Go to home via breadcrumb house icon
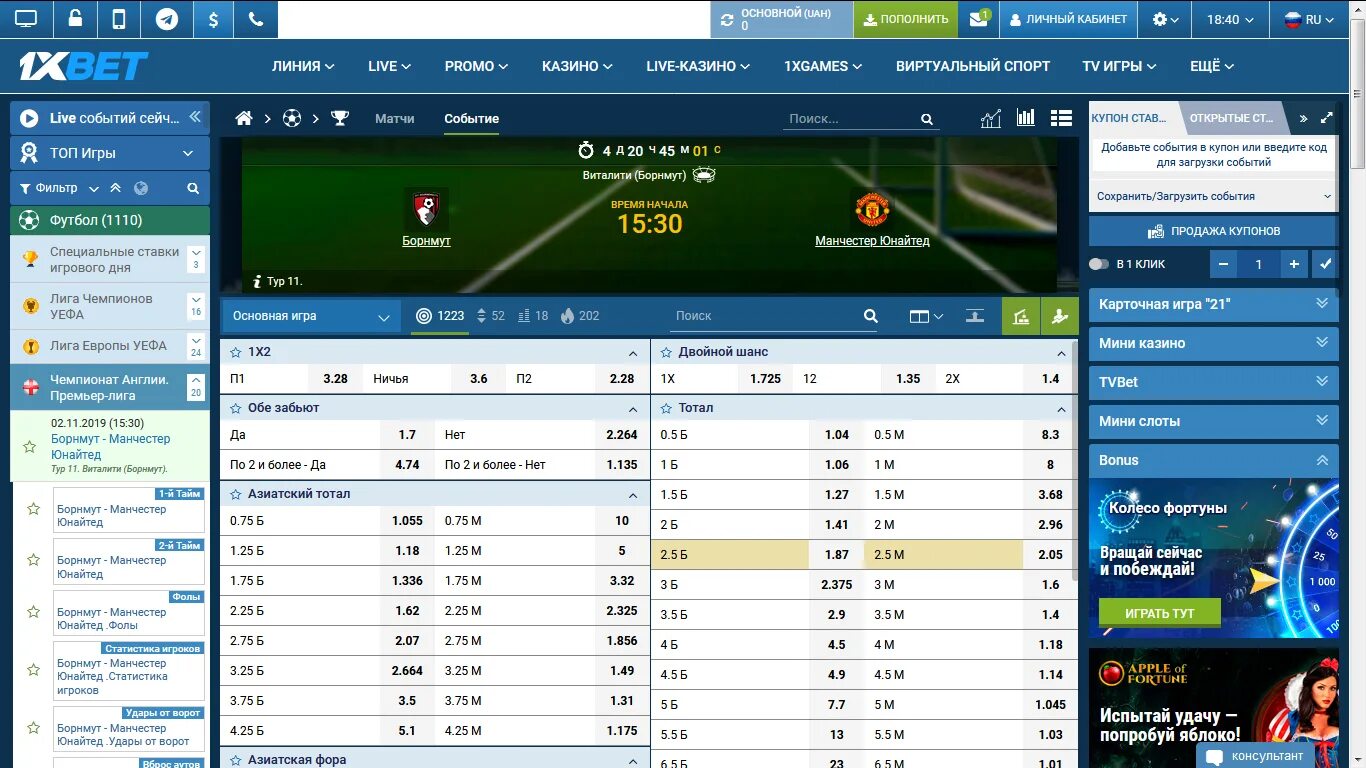The image size is (1366, 768). click(244, 118)
